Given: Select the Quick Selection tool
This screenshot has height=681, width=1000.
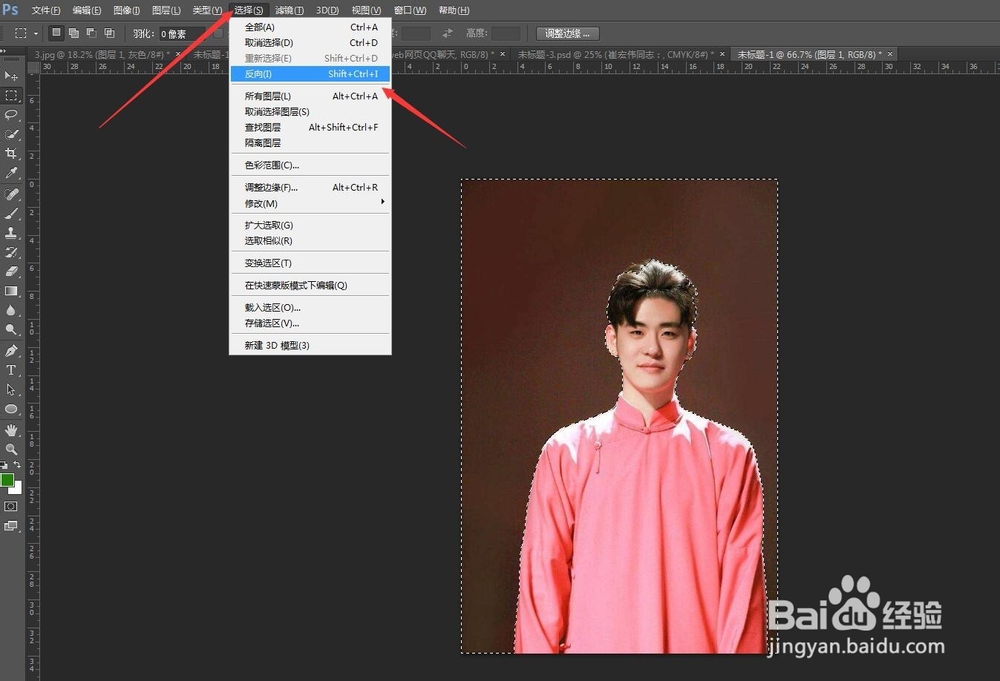Looking at the screenshot, I should (11, 135).
